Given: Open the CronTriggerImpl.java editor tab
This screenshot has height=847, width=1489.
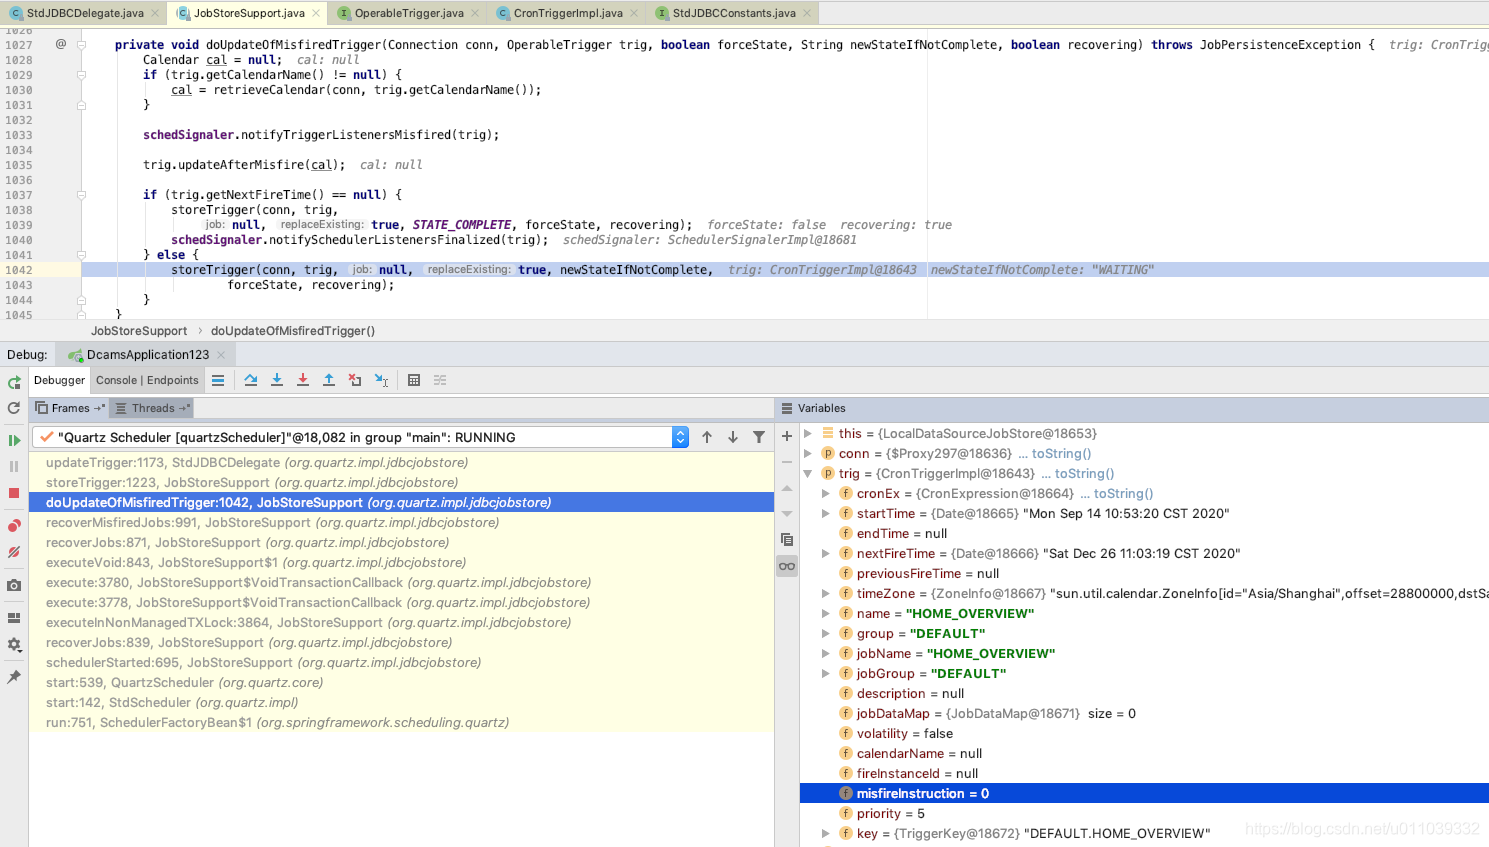Looking at the screenshot, I should point(568,13).
